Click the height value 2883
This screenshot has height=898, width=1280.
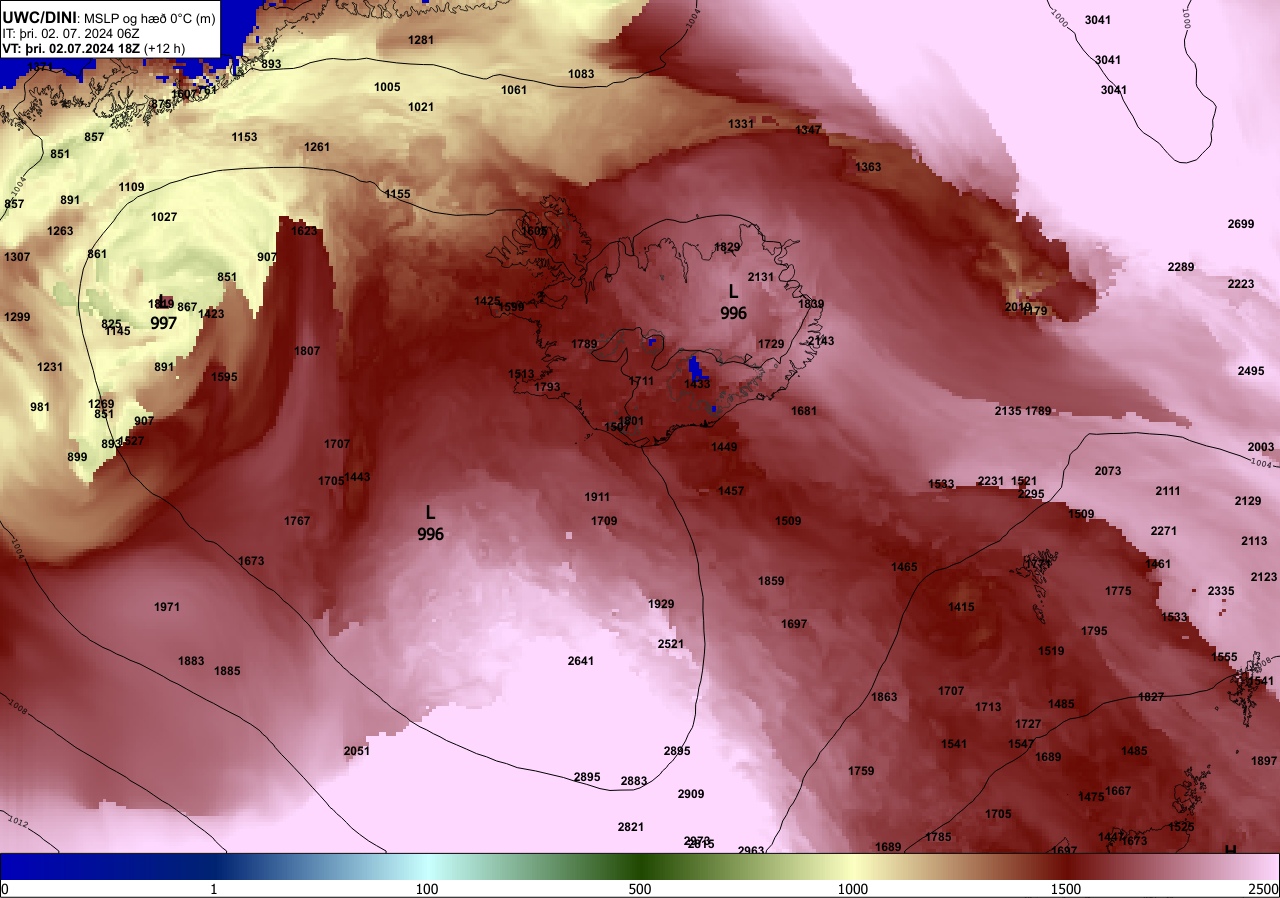tap(634, 781)
